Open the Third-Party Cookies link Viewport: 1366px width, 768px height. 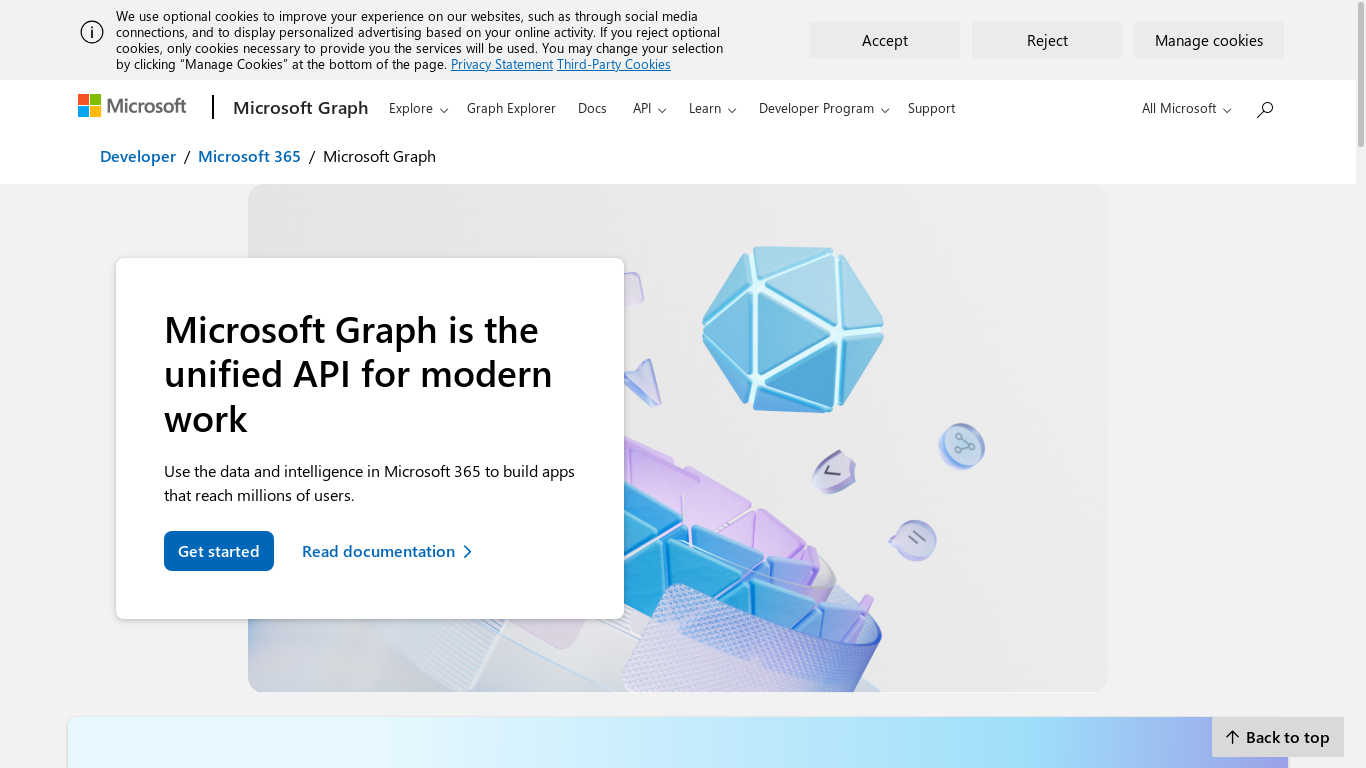(614, 64)
